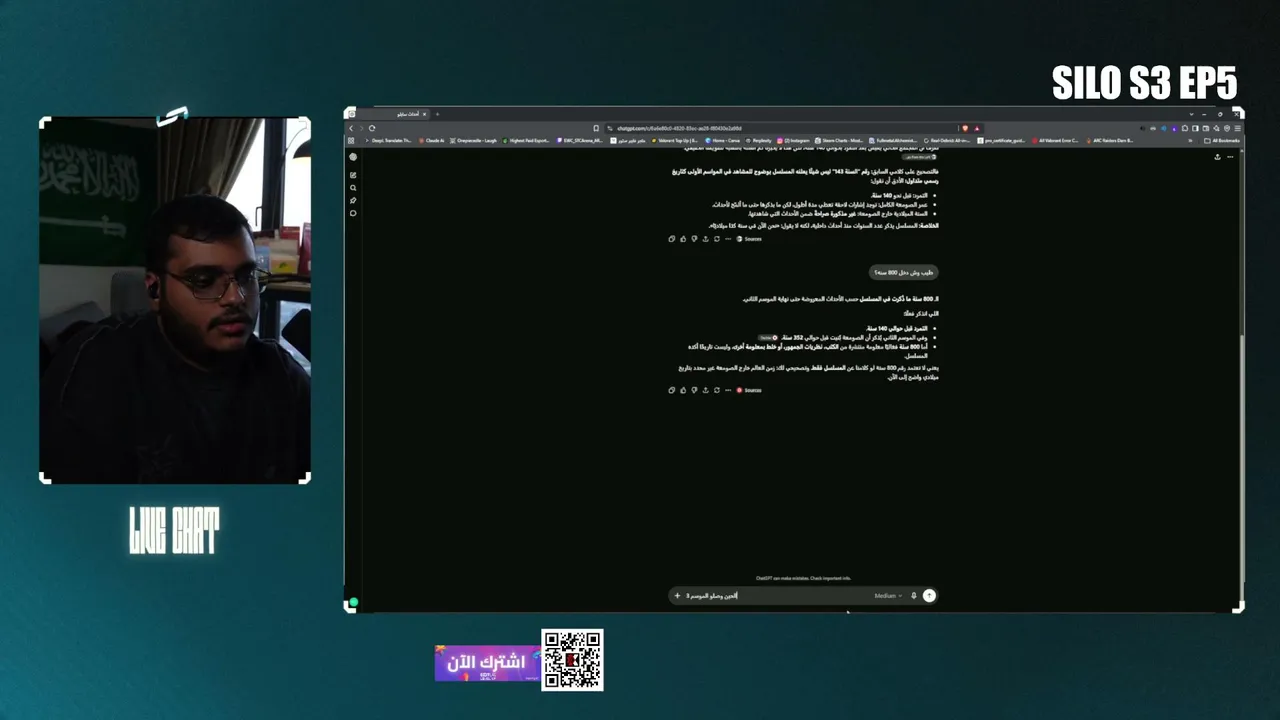Dislike the last ChatGPT response
1280x720 pixels.
(x=694, y=390)
